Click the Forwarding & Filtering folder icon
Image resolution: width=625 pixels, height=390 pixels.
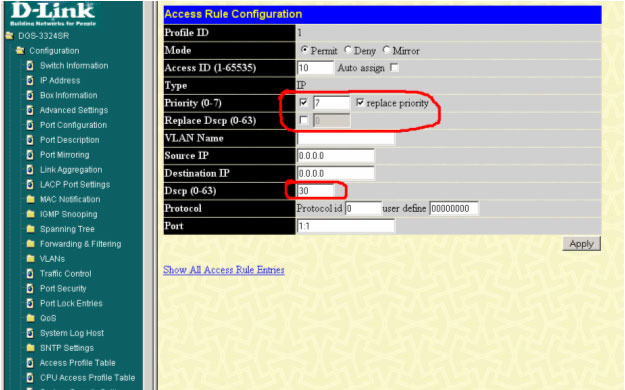[x=31, y=244]
